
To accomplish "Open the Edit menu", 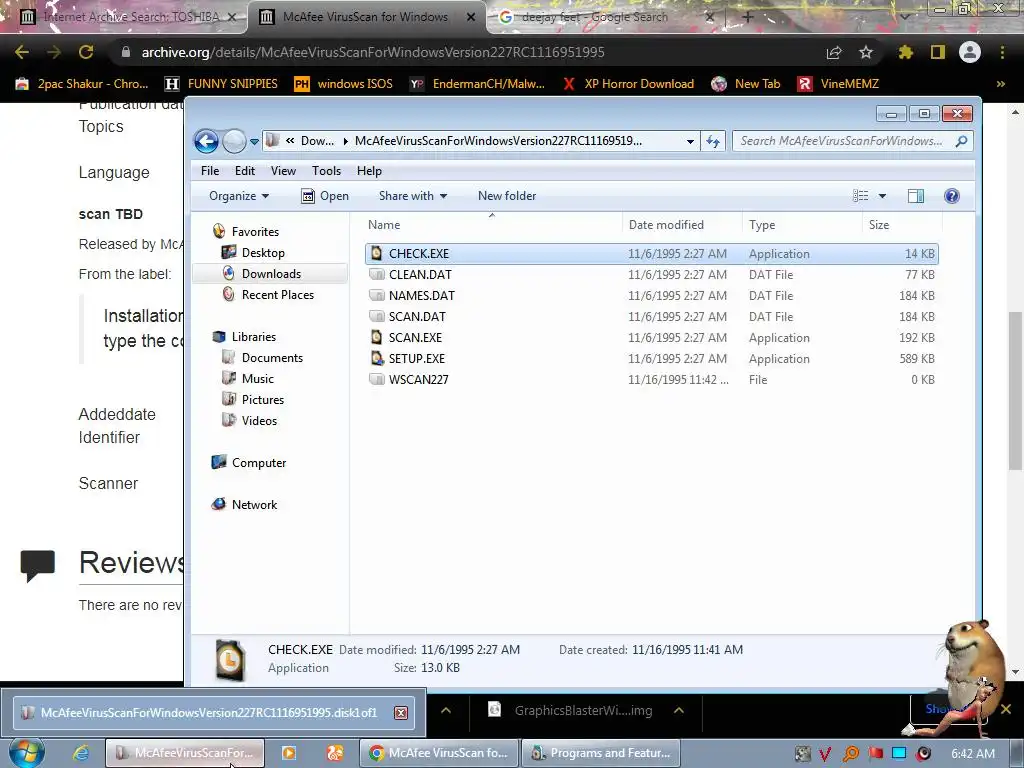I will (245, 170).
